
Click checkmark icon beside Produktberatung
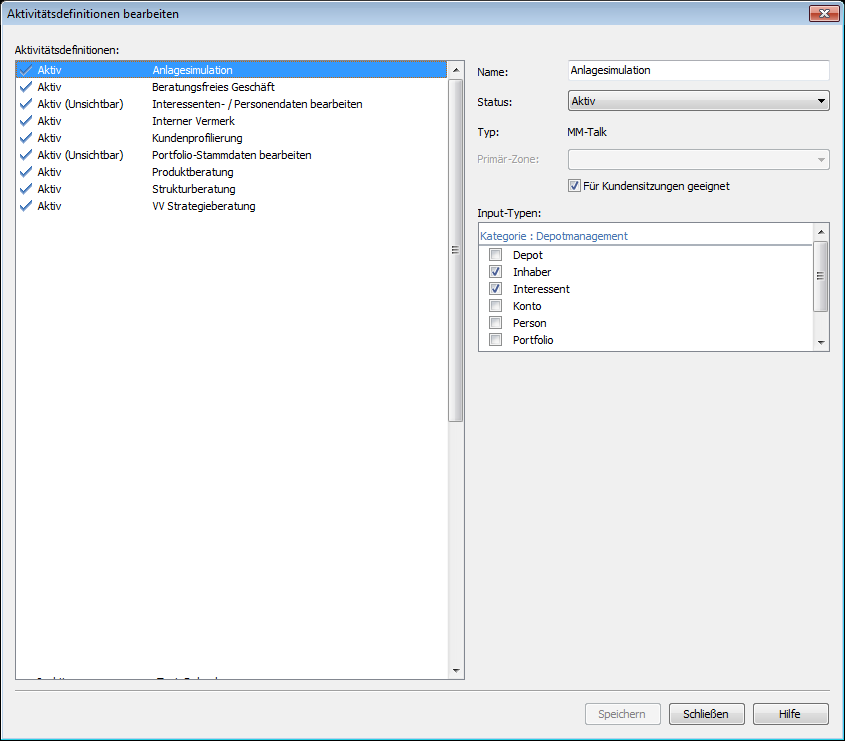pyautogui.click(x=26, y=172)
